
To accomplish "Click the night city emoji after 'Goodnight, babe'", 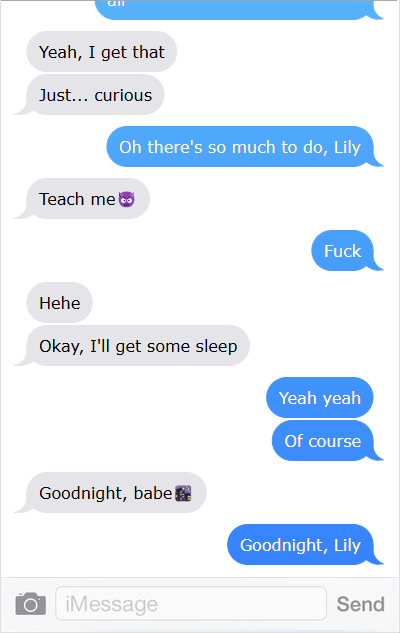I will (x=183, y=493).
